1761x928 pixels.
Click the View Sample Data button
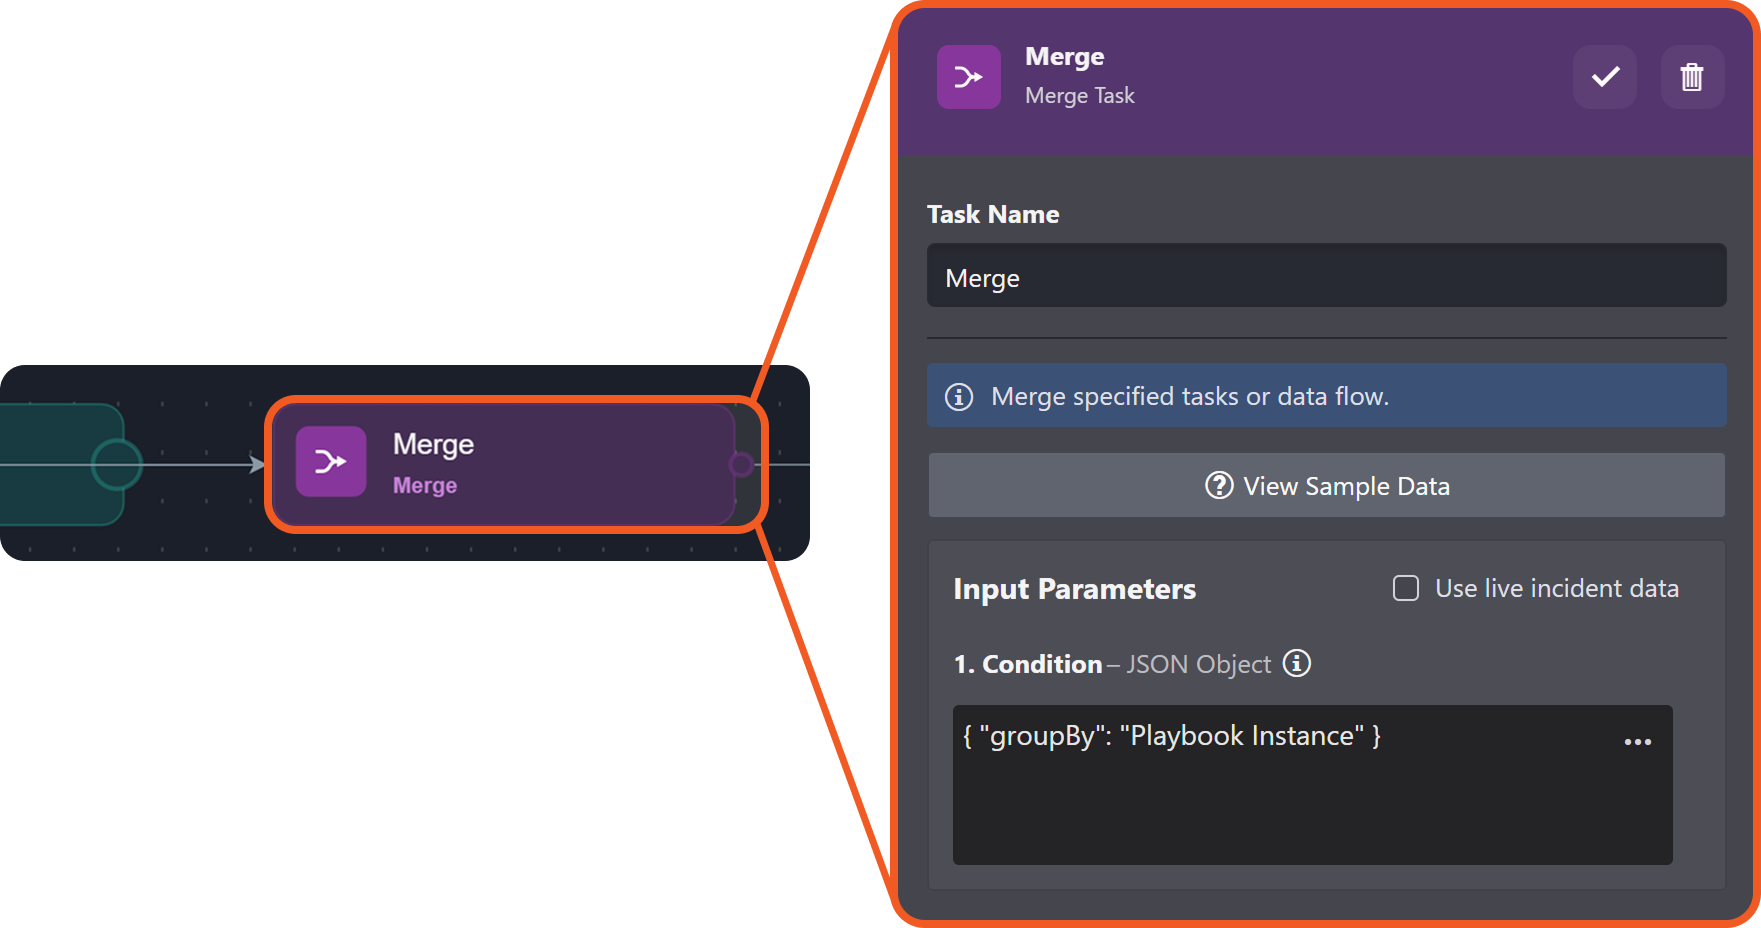pyautogui.click(x=1326, y=485)
